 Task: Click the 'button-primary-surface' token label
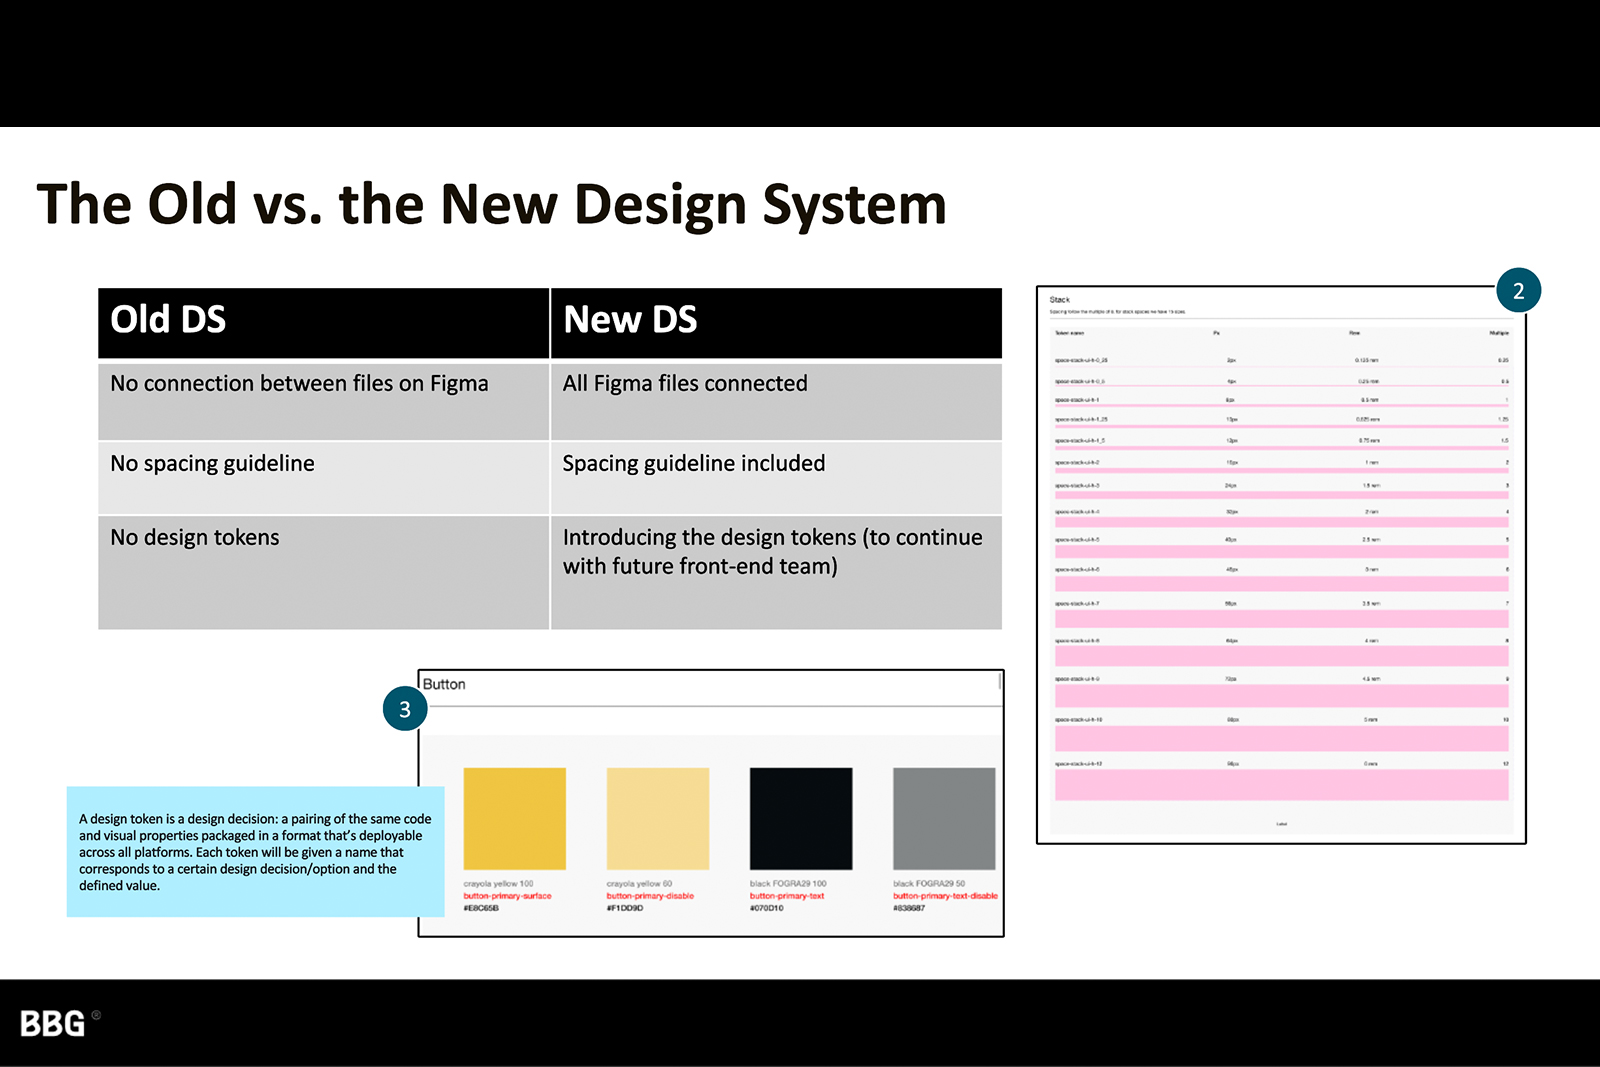(507, 896)
